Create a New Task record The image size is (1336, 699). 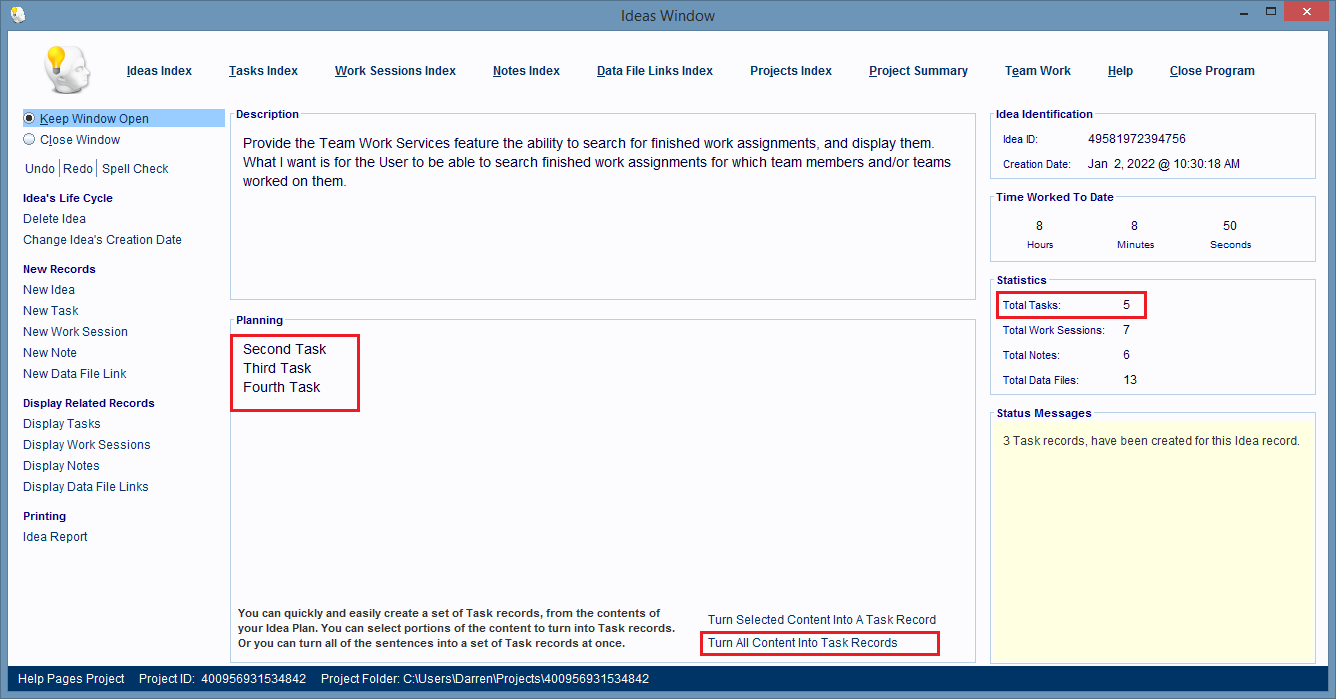click(x=51, y=311)
